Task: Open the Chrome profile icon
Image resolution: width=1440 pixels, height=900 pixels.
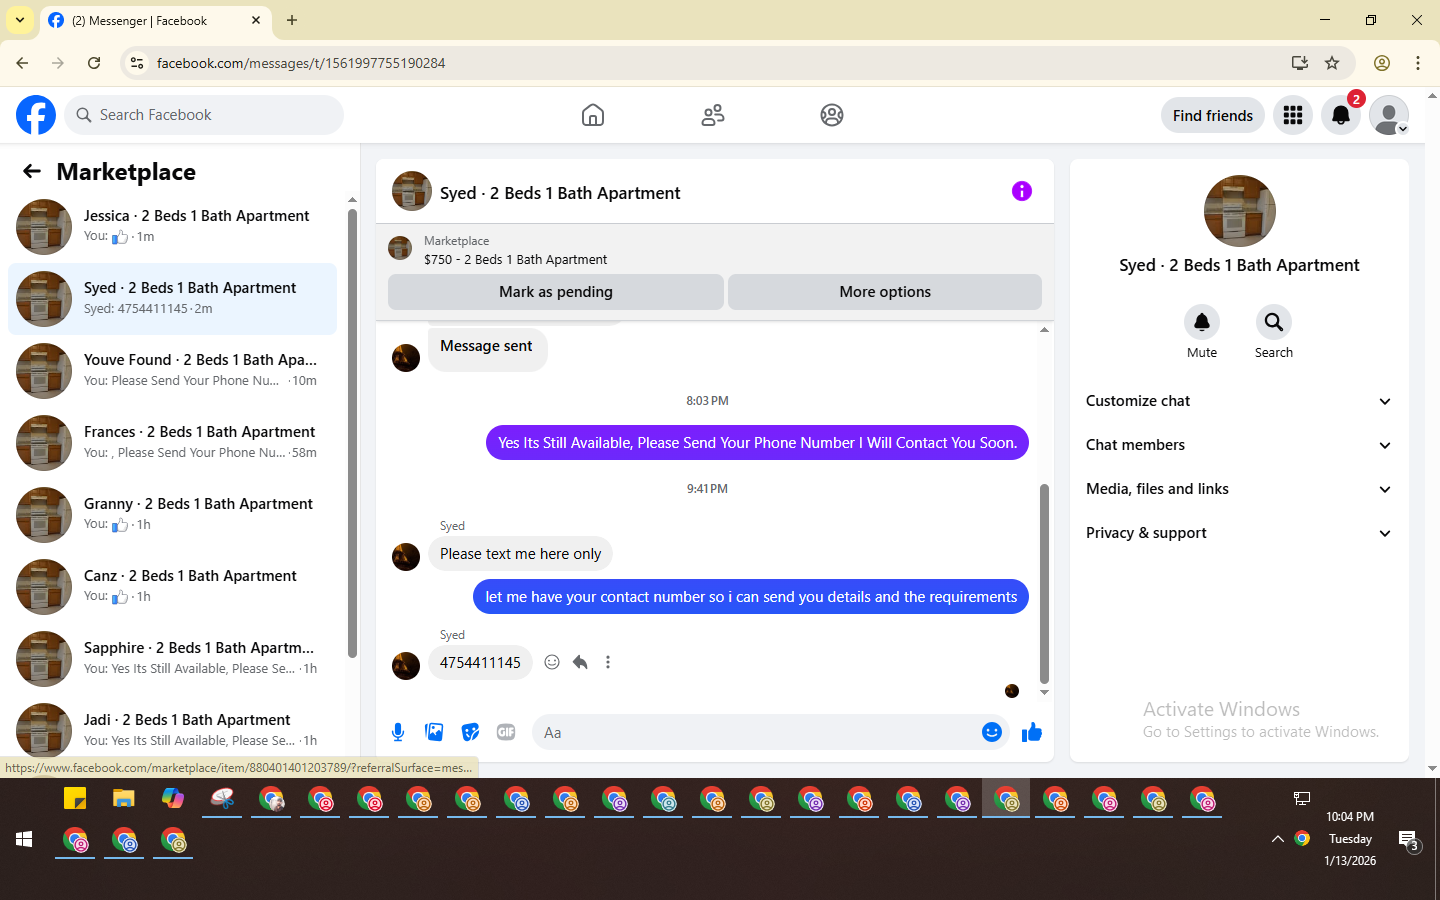Action: pyautogui.click(x=1382, y=63)
